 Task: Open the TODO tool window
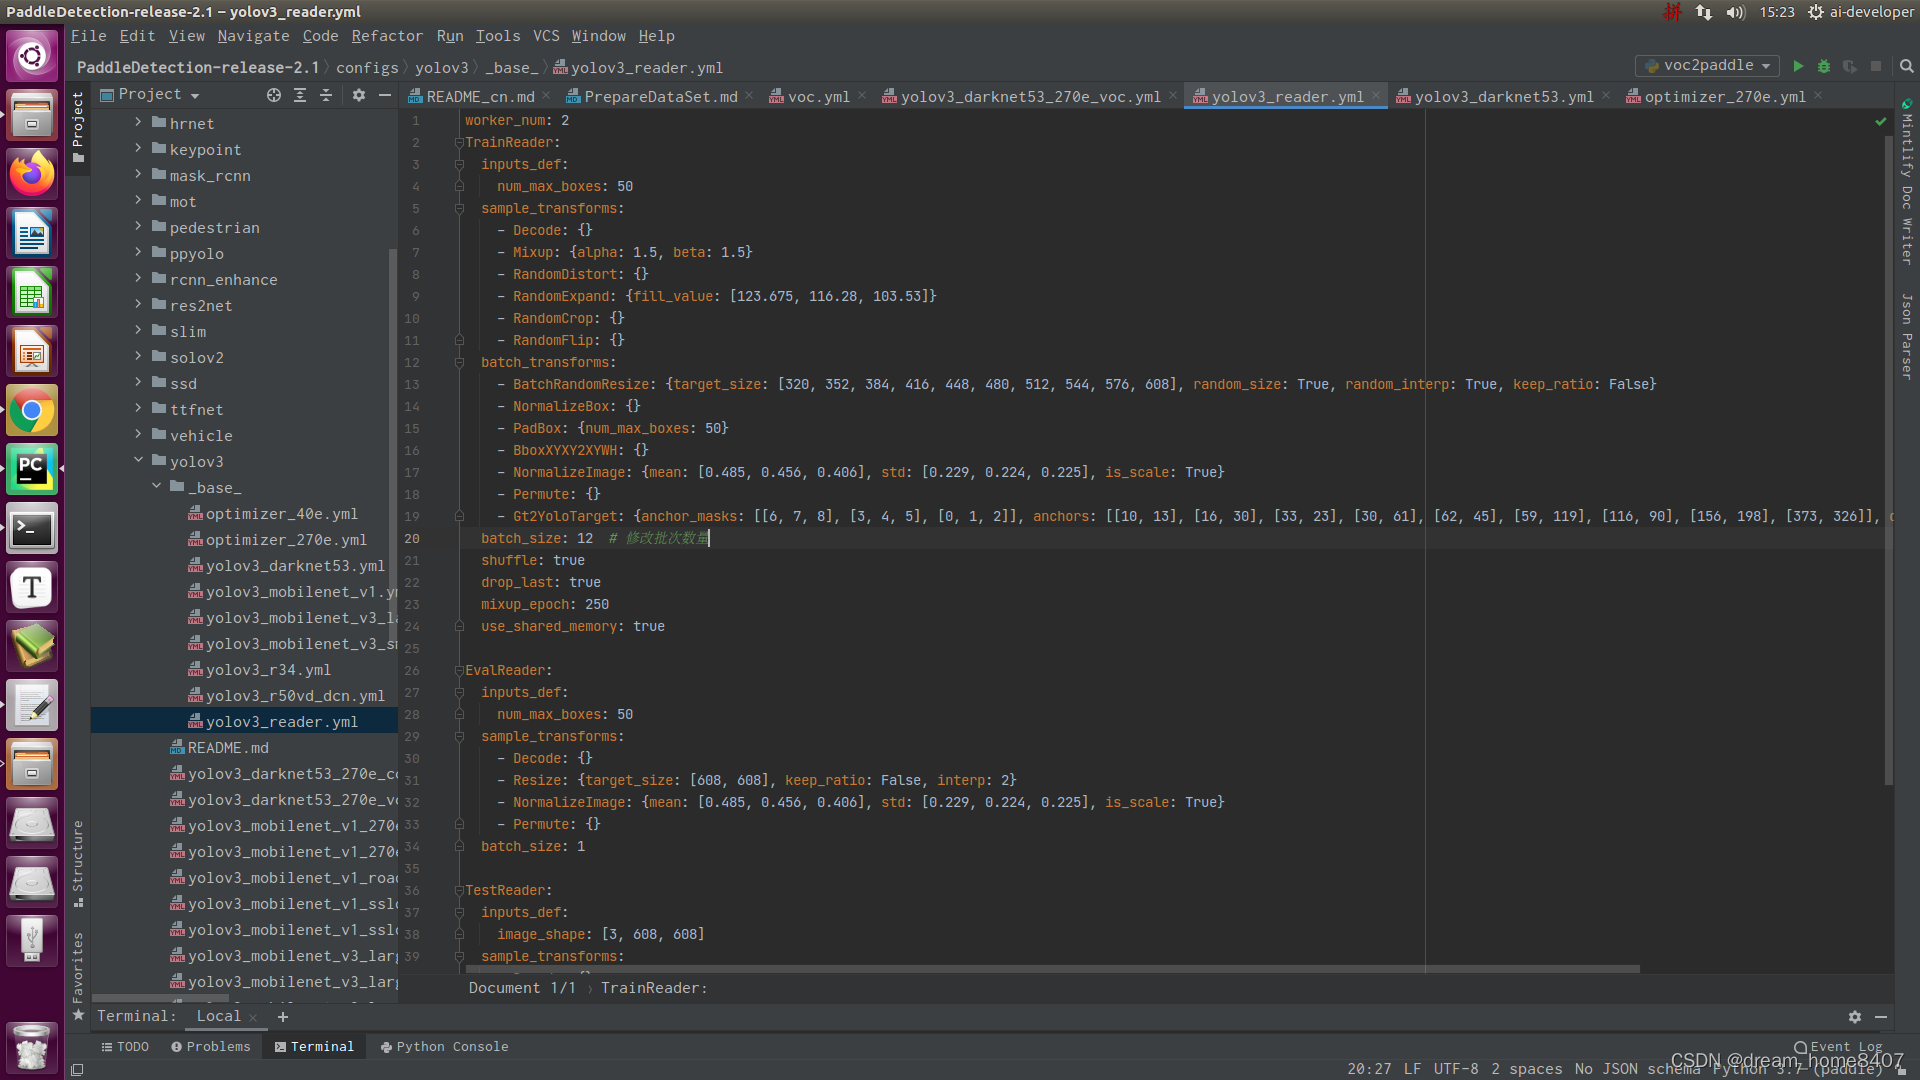(125, 1047)
